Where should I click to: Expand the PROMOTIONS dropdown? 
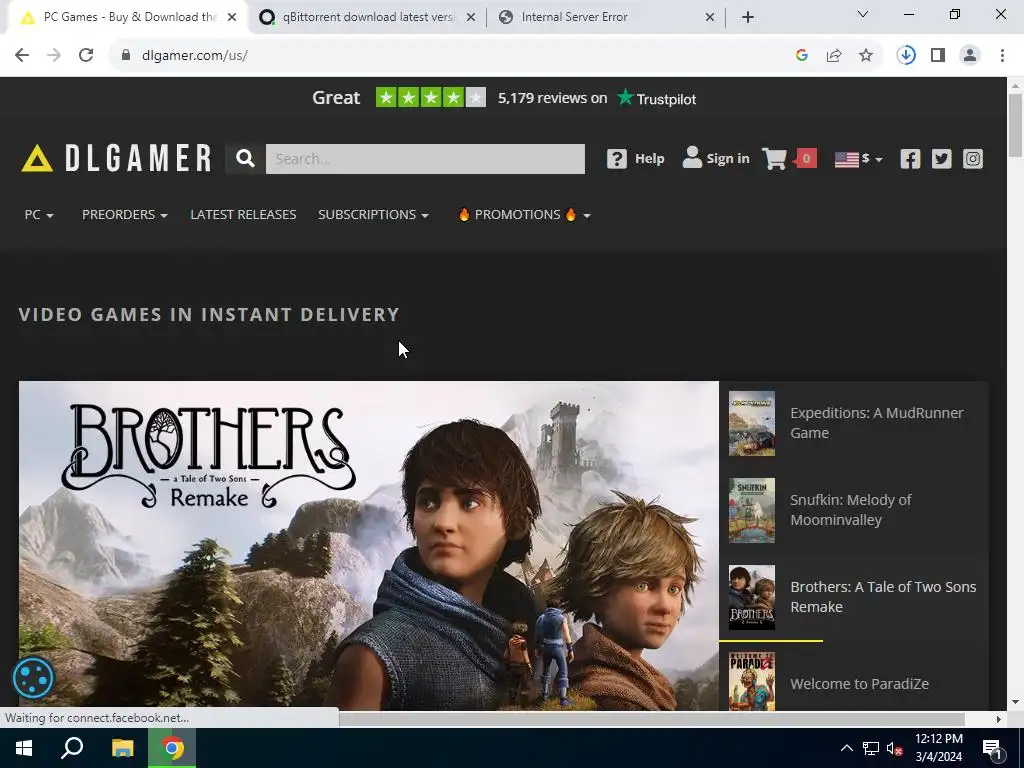click(x=524, y=215)
